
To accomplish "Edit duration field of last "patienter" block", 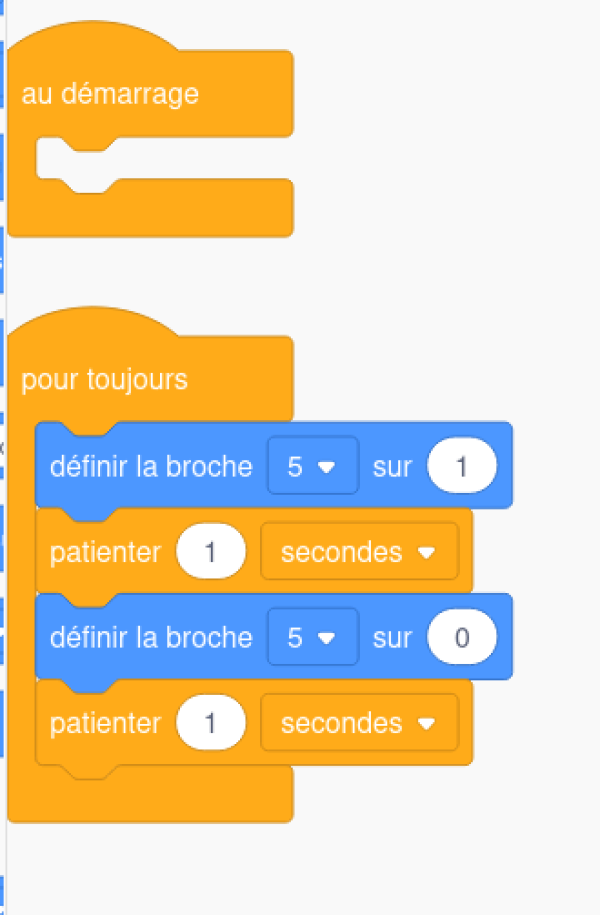I will 211,723.
